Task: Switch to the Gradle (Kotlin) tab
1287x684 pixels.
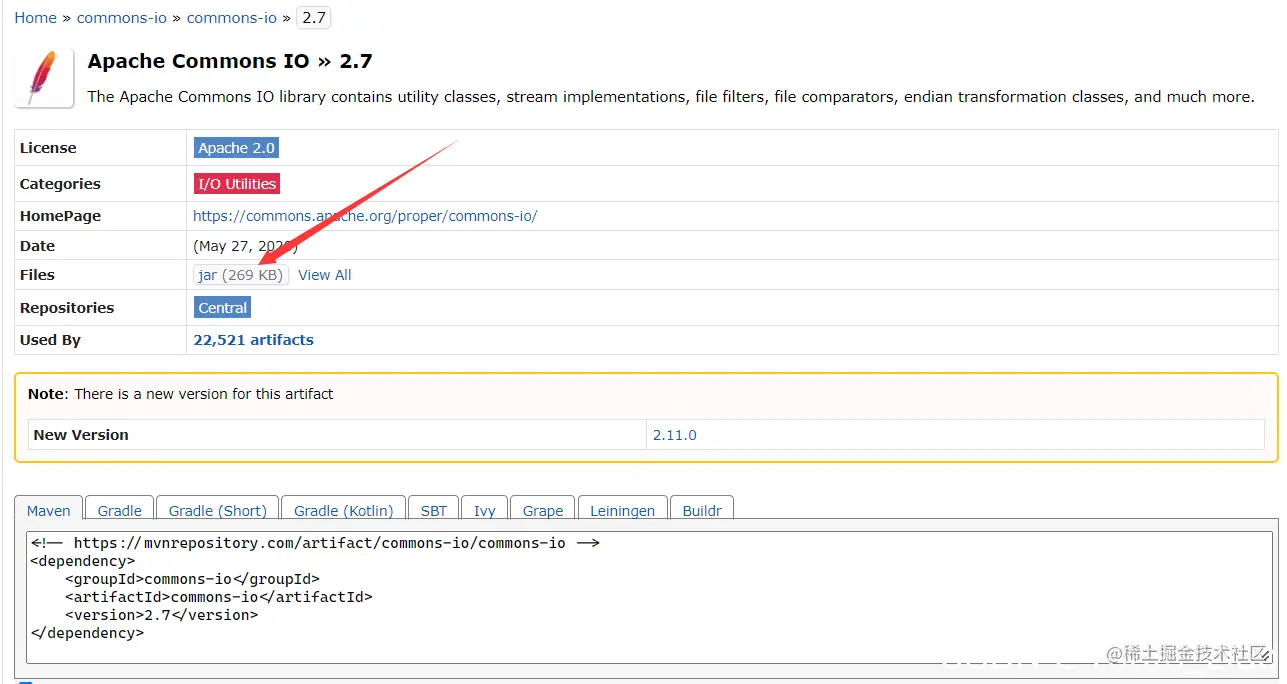Action: [344, 510]
